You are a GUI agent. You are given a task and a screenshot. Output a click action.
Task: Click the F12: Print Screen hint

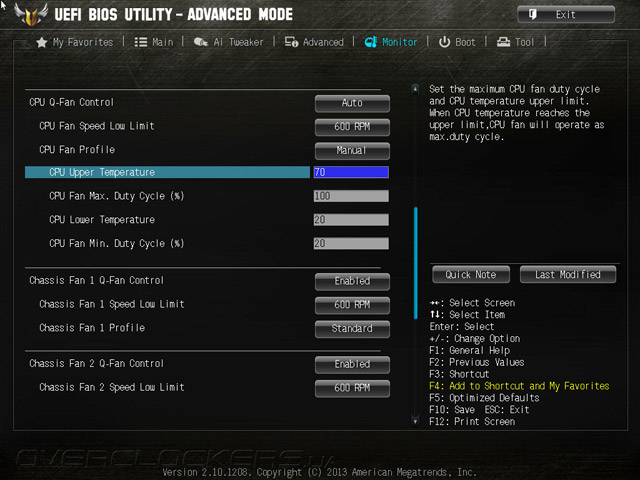pos(472,422)
